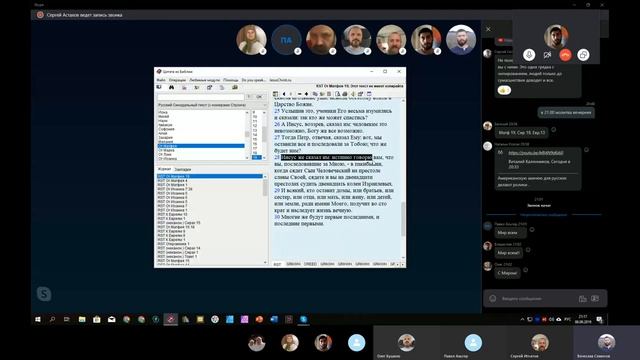Click the first book icon in left toolbar

pos(159,87)
